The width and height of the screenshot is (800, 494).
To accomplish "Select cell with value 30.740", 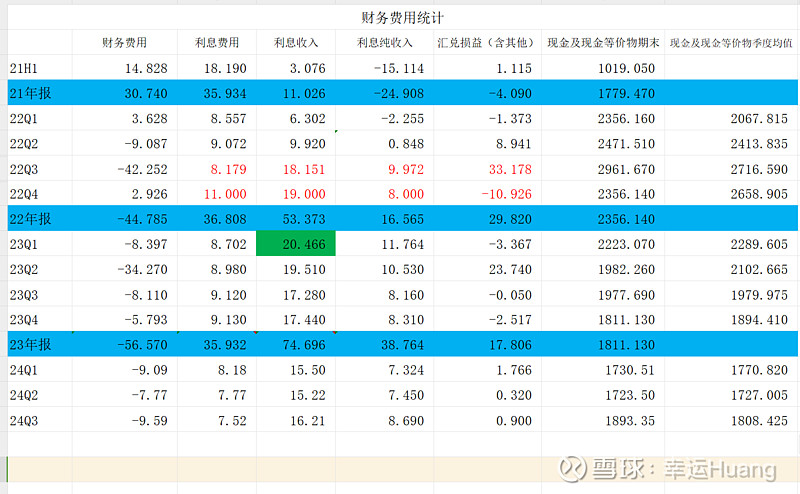I will click(x=146, y=93).
